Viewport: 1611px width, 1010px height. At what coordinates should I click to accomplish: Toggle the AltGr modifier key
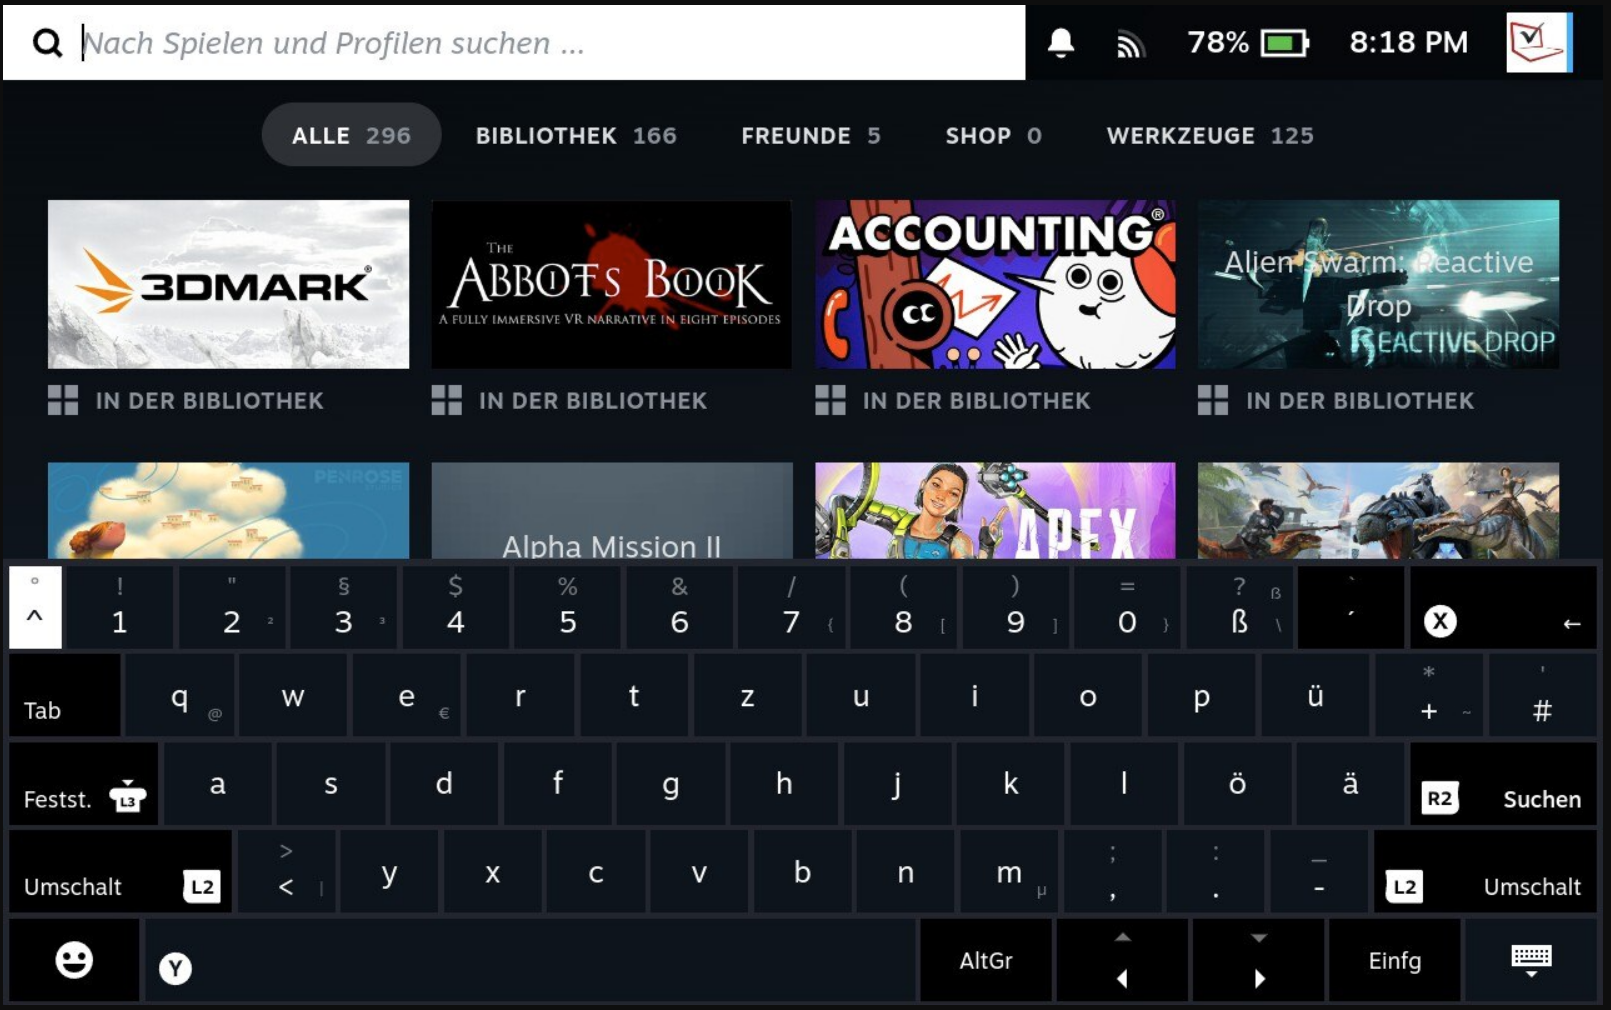[985, 961]
